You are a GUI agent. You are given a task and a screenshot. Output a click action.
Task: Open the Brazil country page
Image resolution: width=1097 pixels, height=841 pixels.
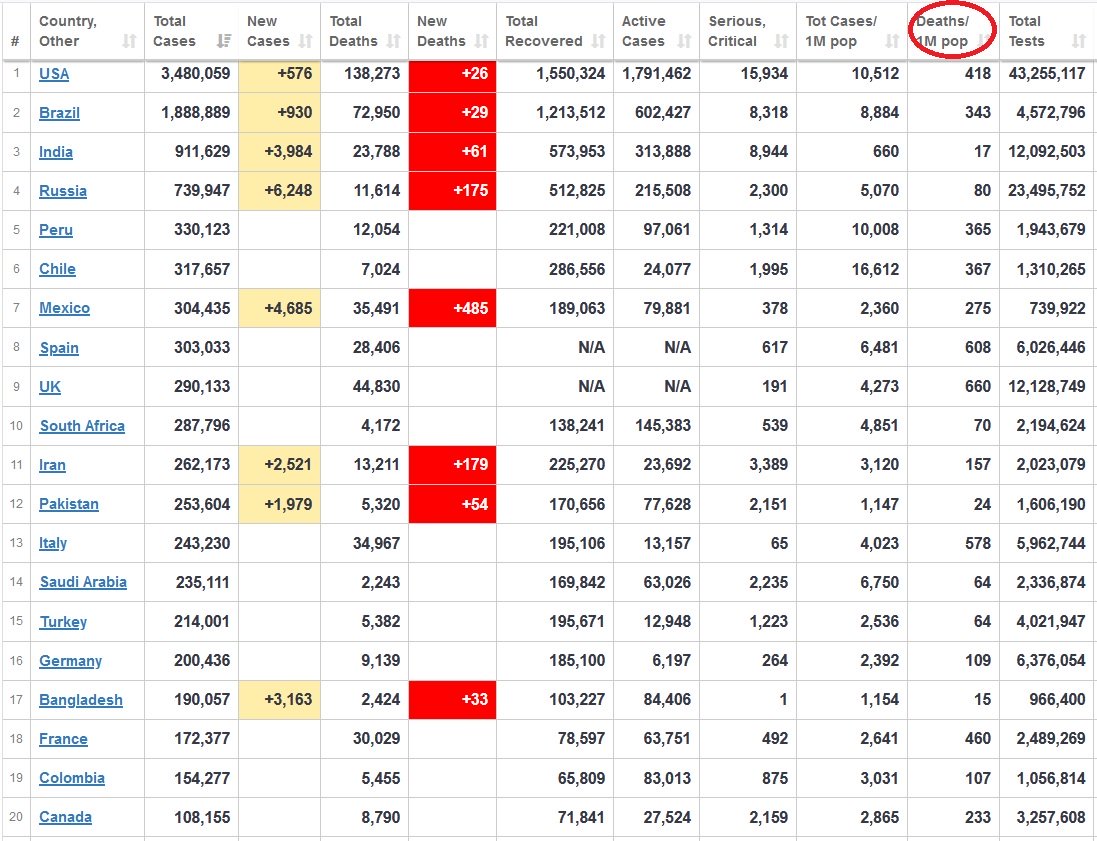(x=59, y=113)
